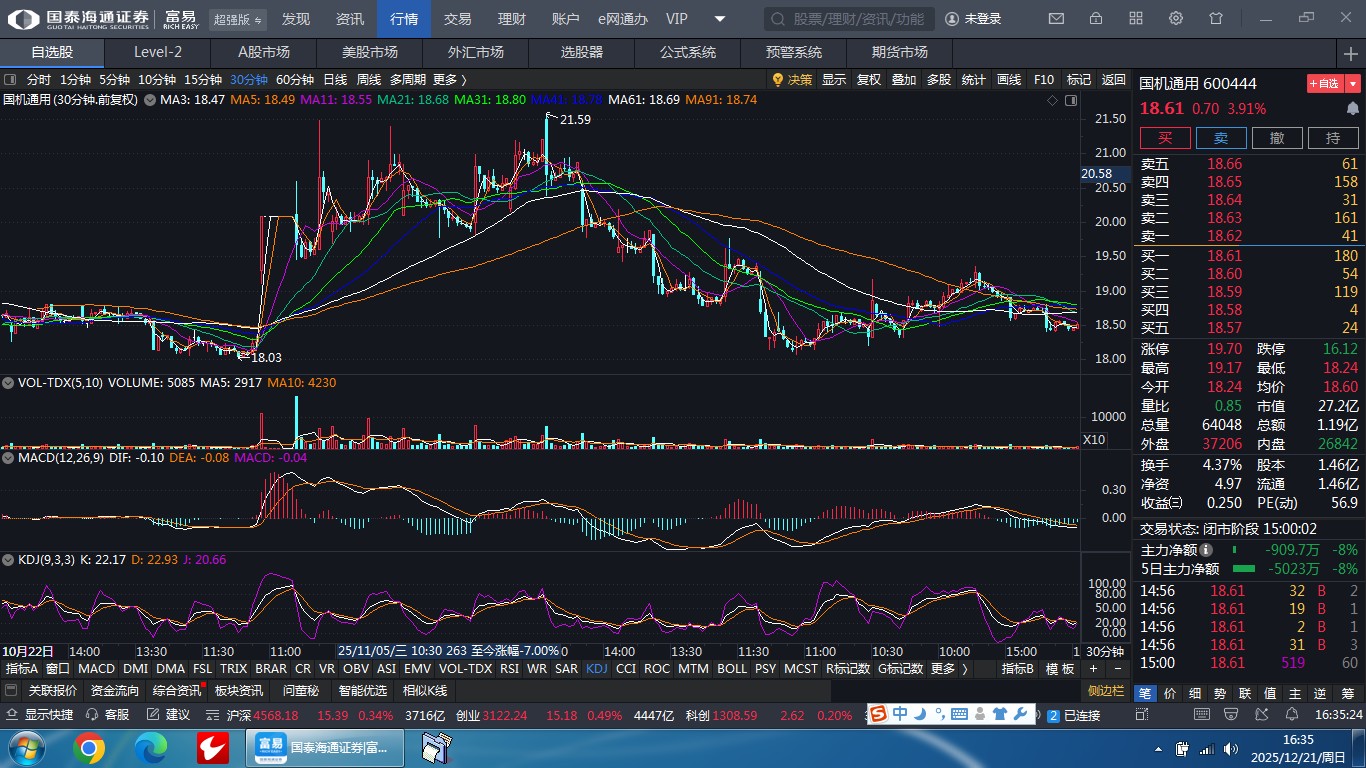Select the A股市场 tab

coord(264,53)
